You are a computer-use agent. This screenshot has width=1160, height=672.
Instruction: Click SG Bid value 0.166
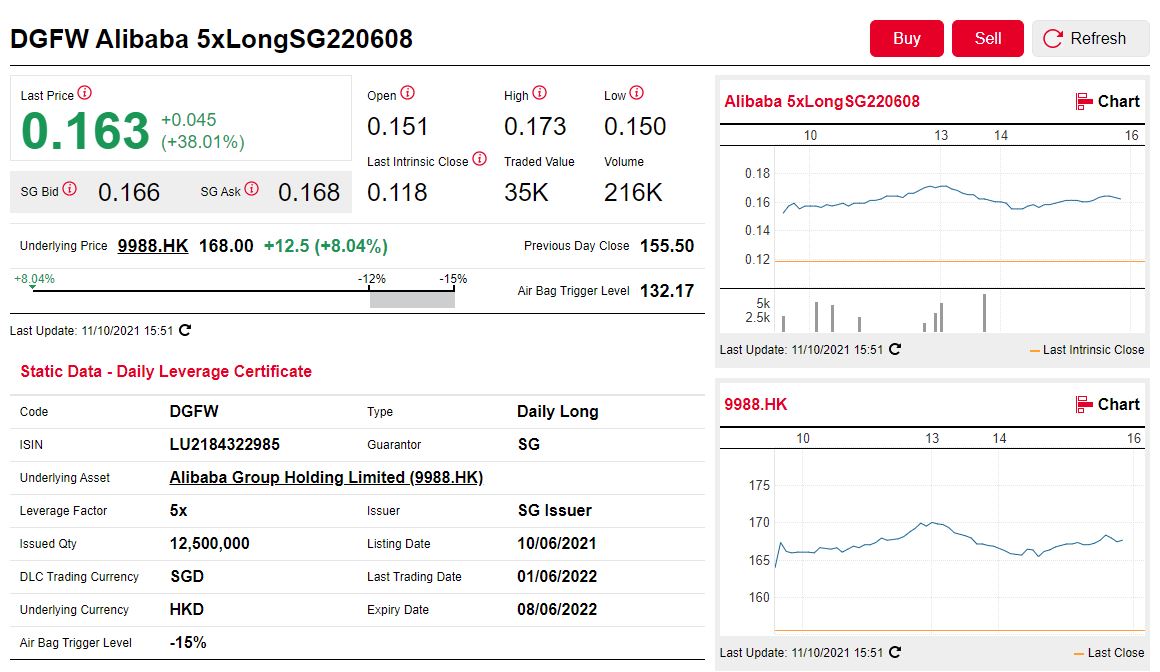coord(129,192)
